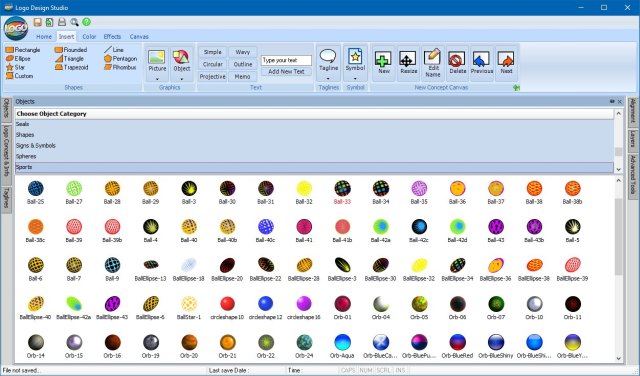Screen dimensions: 640x376
Task: Insert the Star shape
Action: tap(16, 67)
